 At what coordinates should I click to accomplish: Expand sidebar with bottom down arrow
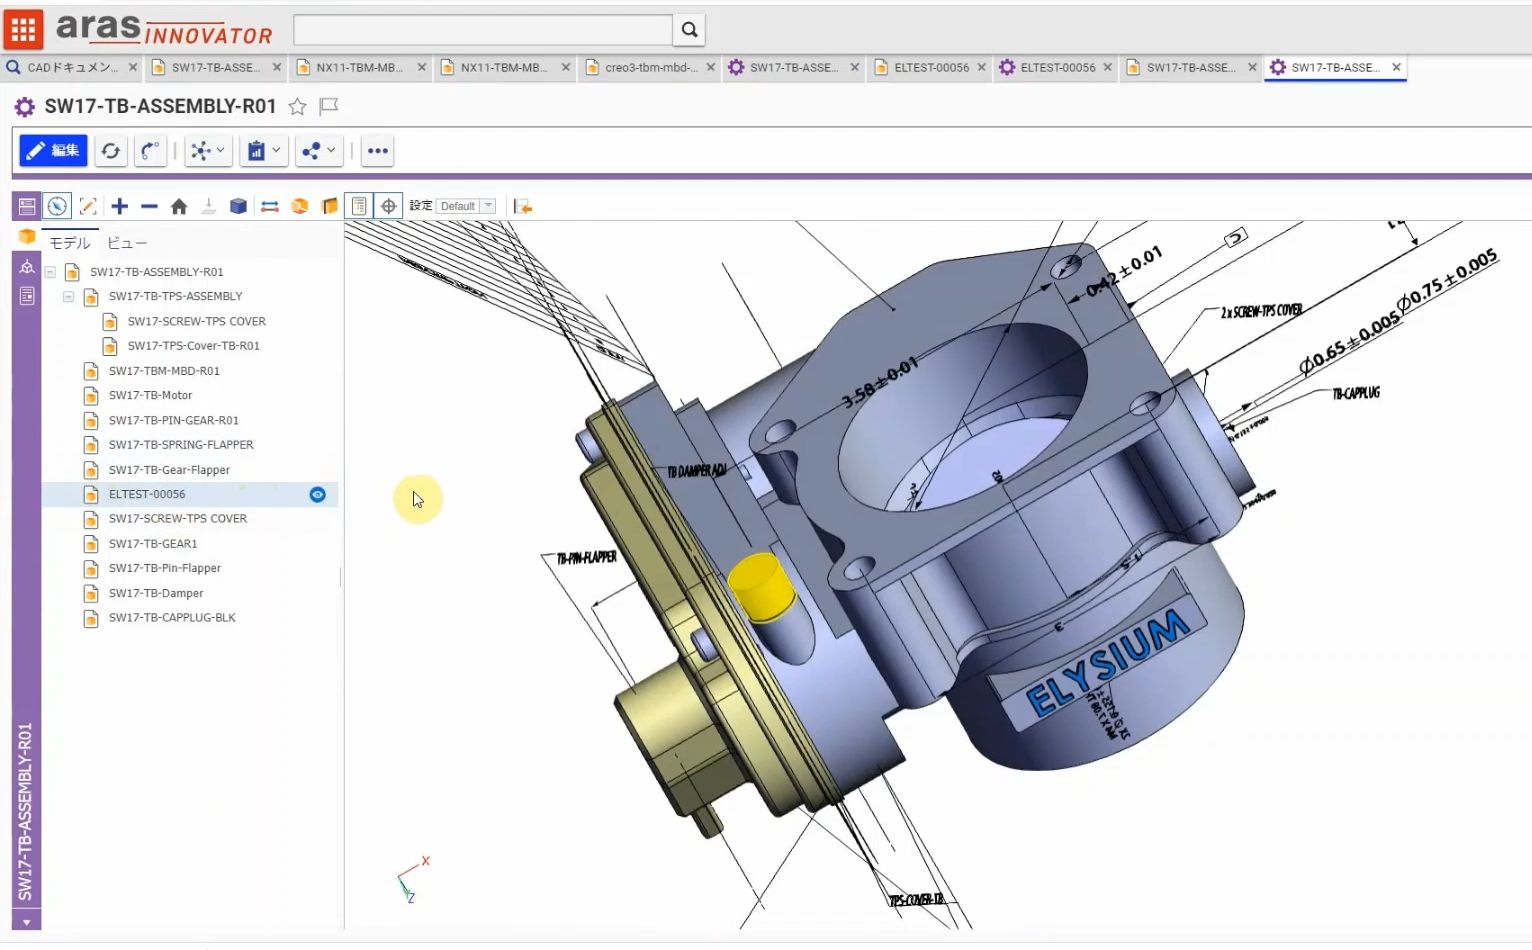tap(26, 922)
